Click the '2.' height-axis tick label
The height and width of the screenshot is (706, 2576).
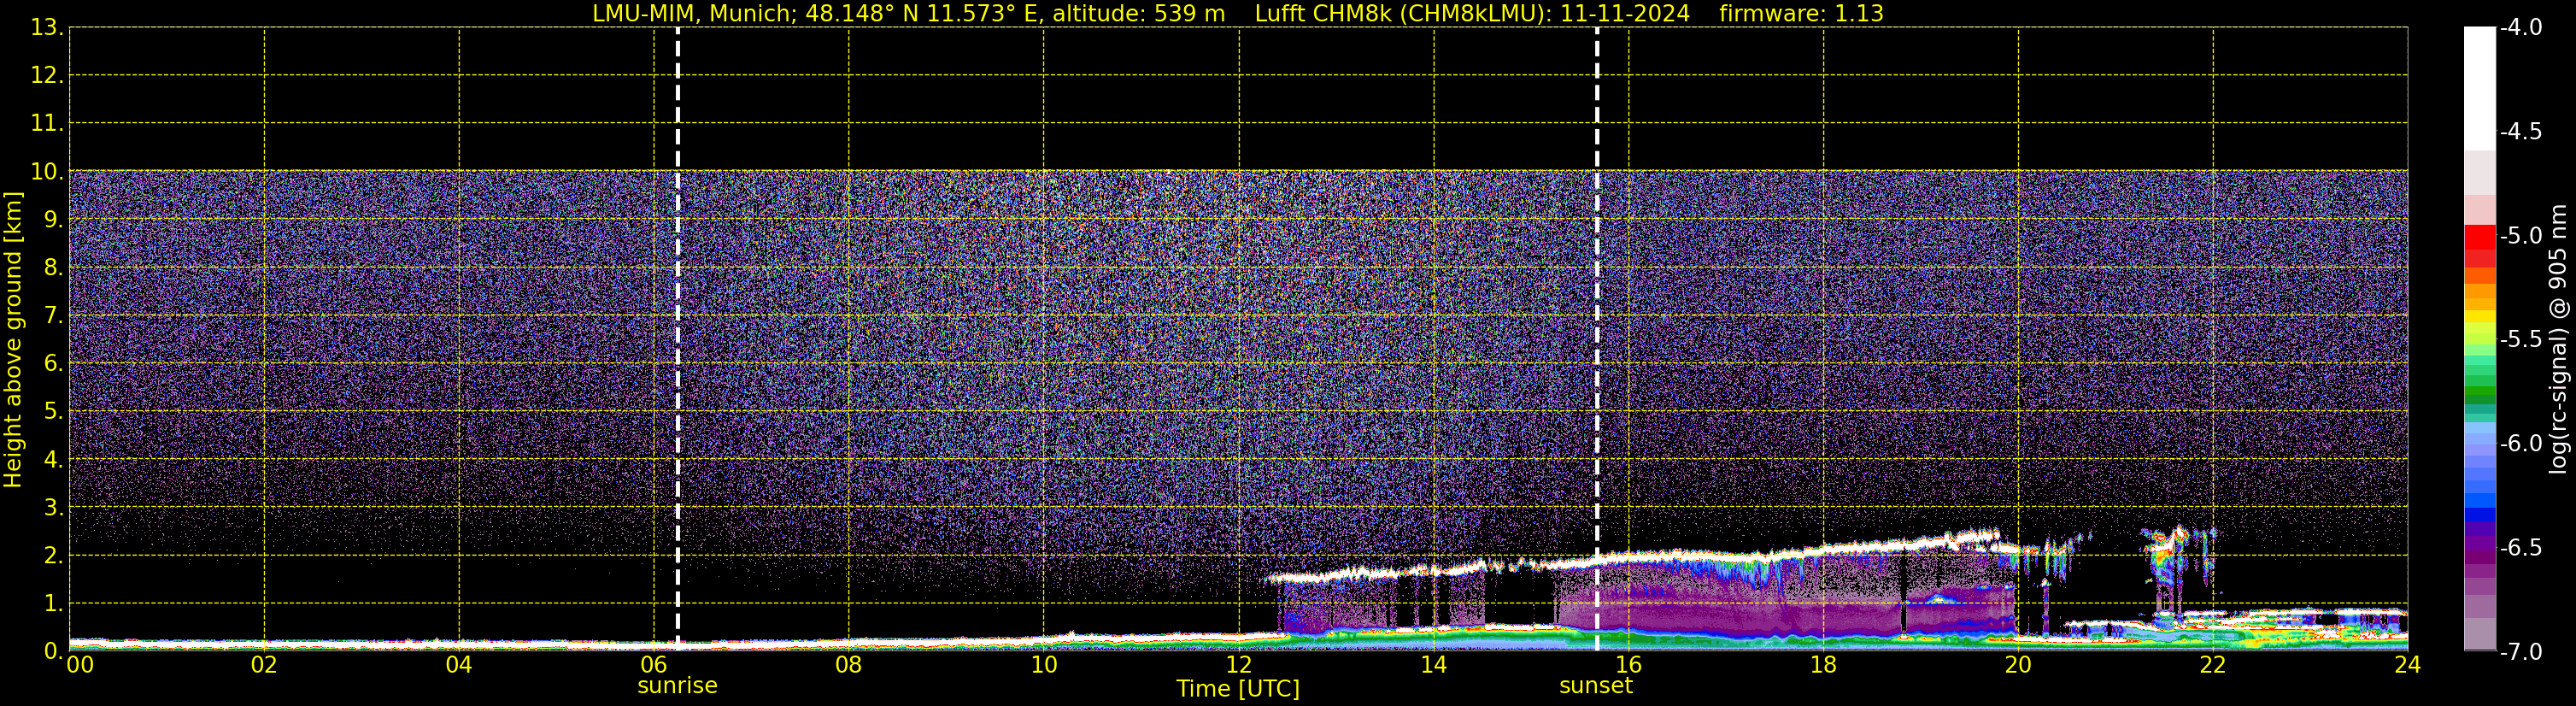[53, 556]
